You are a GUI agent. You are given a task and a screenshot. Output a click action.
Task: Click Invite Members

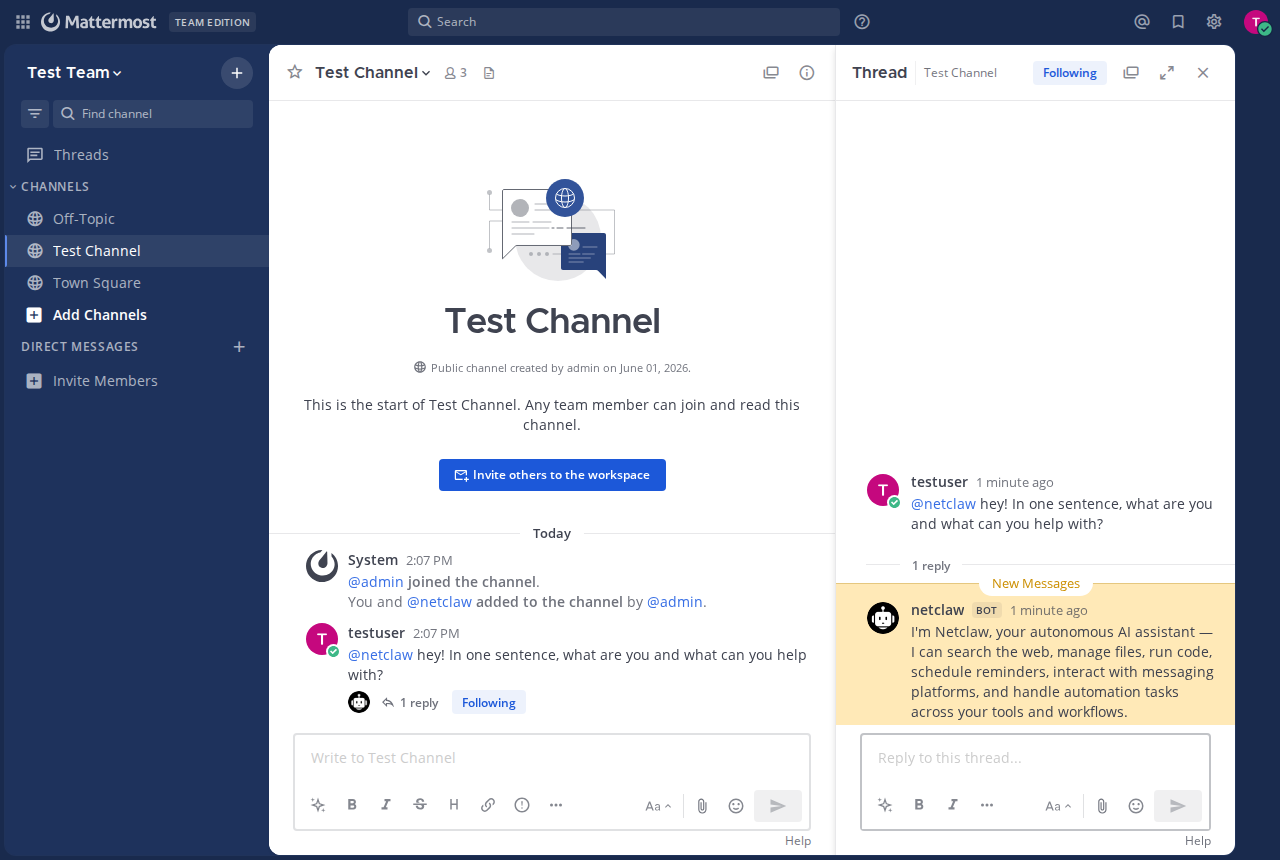(136, 381)
